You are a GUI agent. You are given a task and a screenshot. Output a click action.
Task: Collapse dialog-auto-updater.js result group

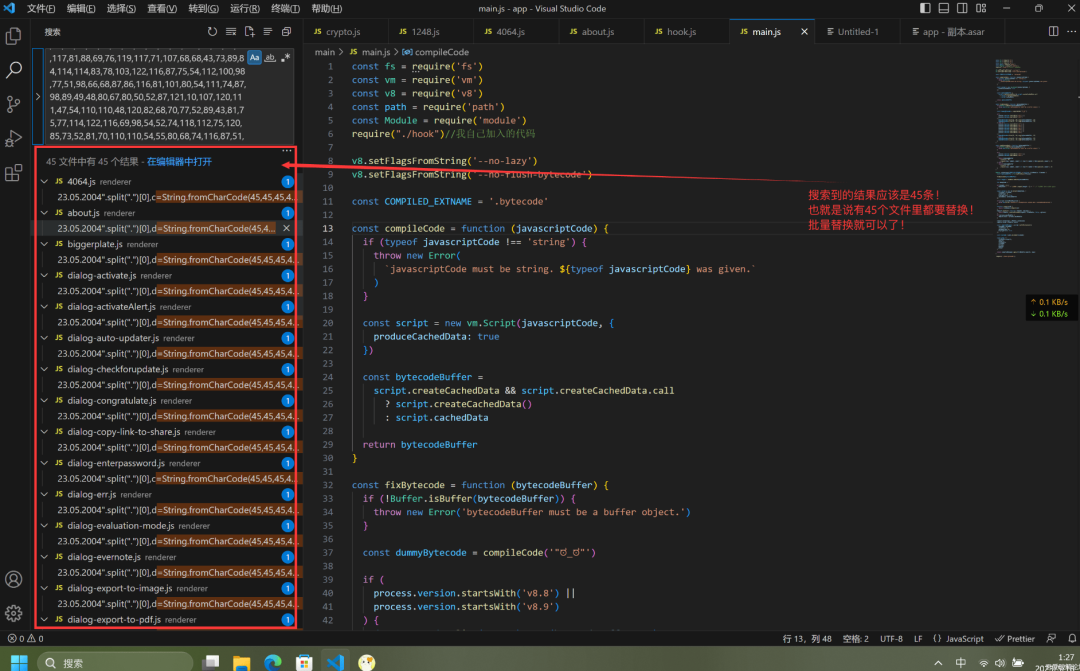[45, 338]
